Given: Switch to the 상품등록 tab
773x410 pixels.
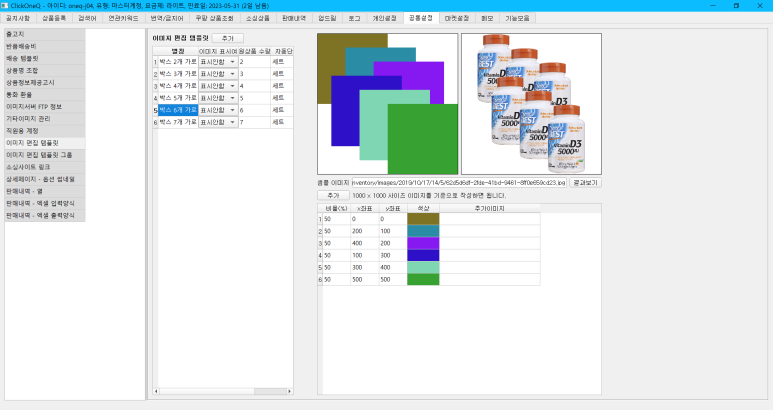Looking at the screenshot, I should [54, 18].
